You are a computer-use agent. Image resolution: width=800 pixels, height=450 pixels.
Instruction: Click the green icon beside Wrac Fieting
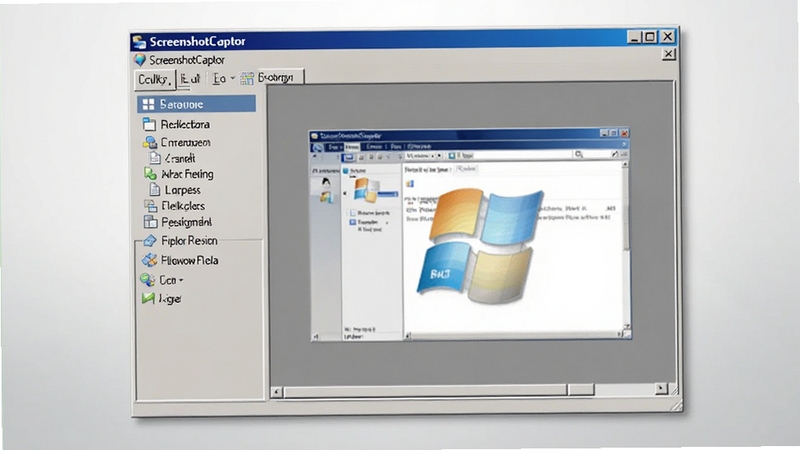[x=150, y=174]
